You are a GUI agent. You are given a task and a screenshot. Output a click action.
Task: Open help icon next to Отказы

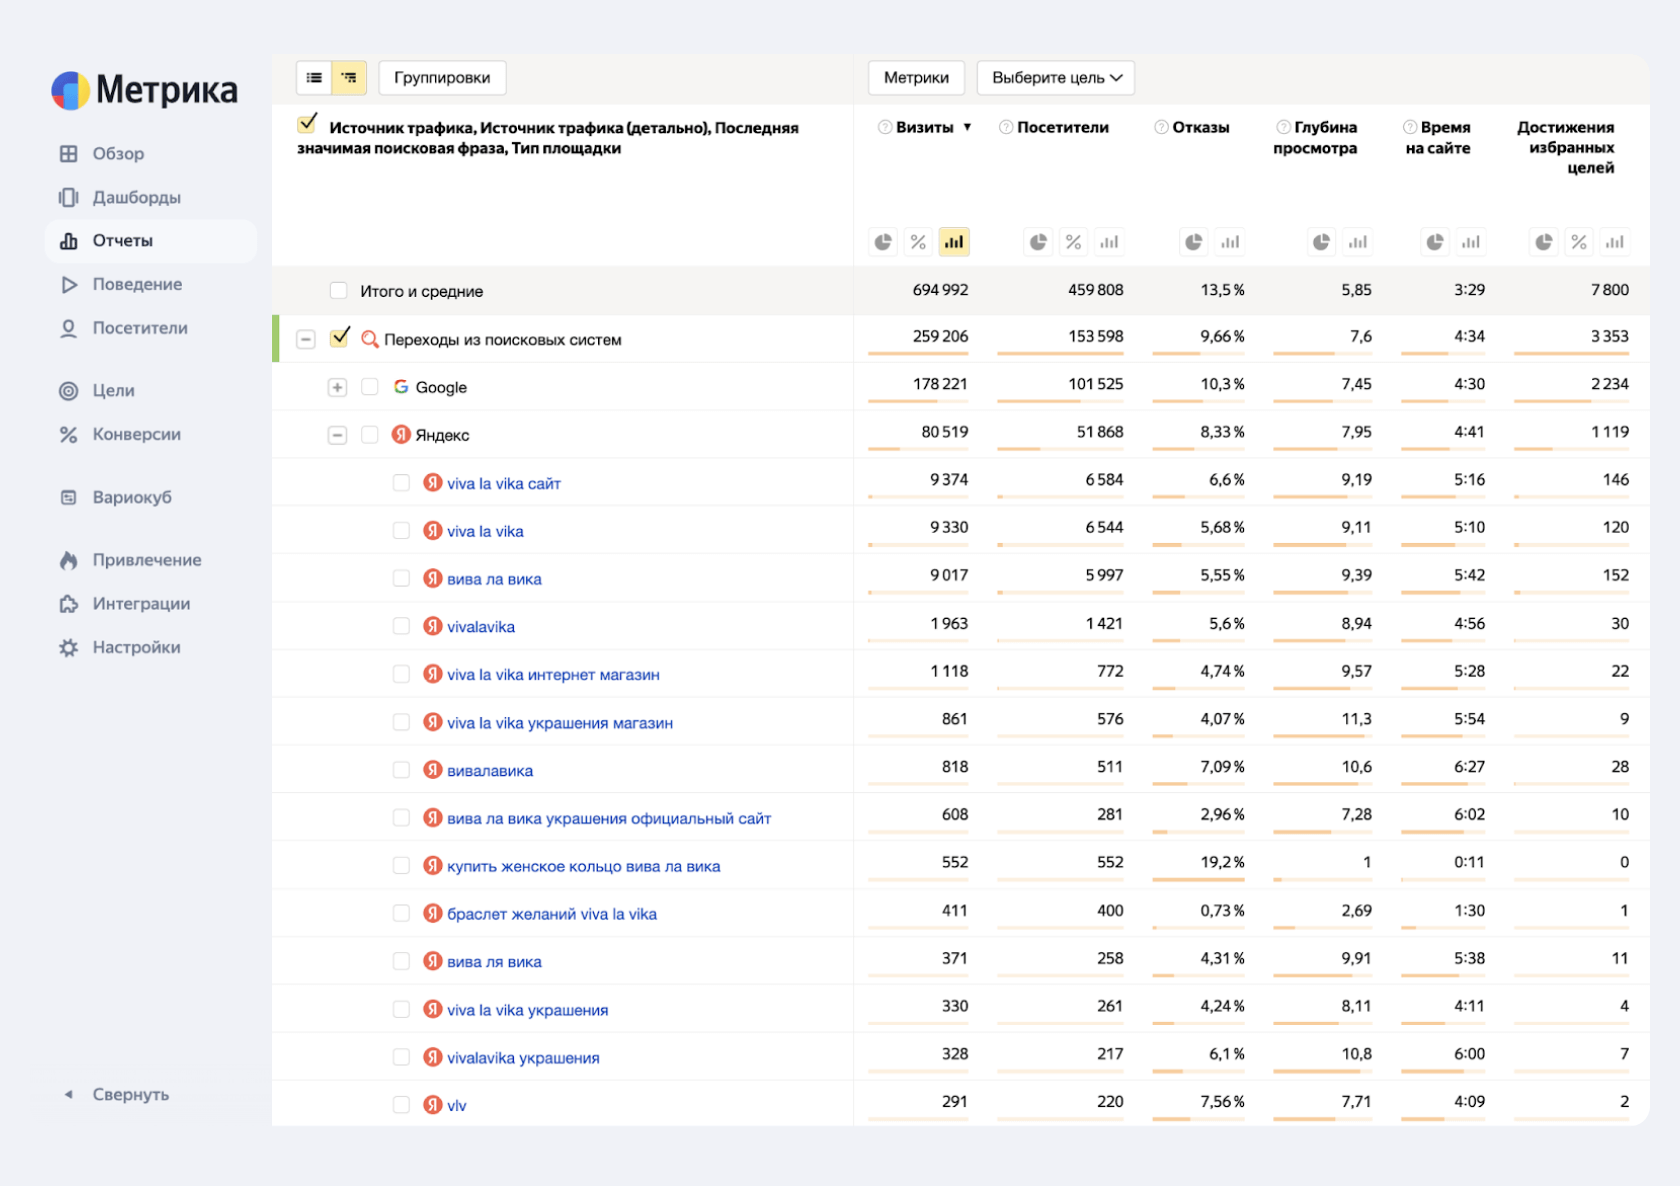pos(1161,127)
